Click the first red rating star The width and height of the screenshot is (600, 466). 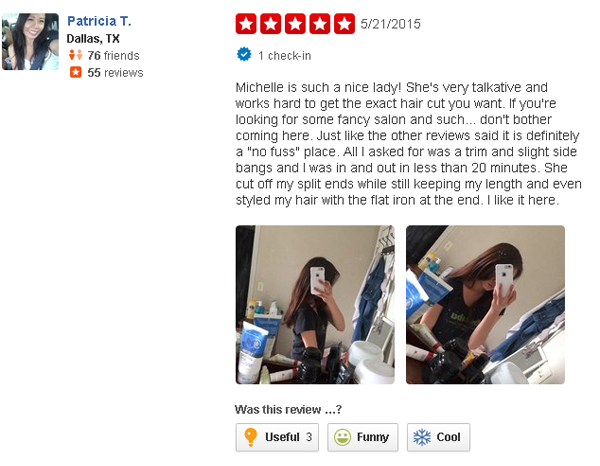pos(246,24)
